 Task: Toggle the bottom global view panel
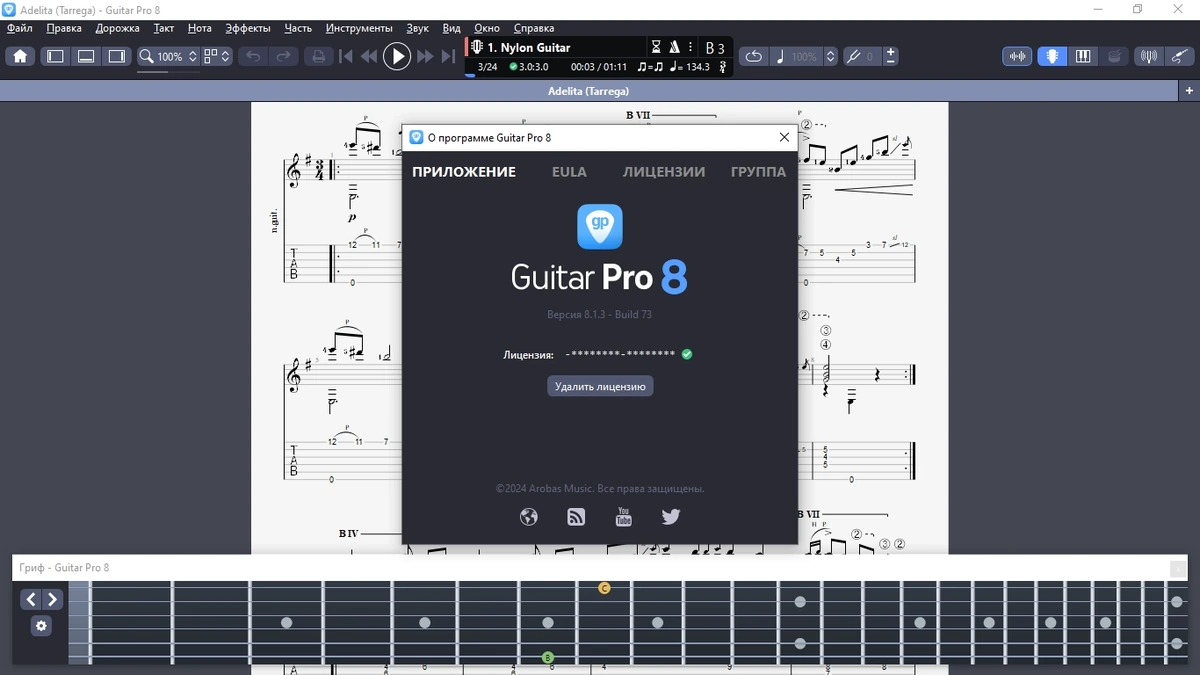point(87,57)
